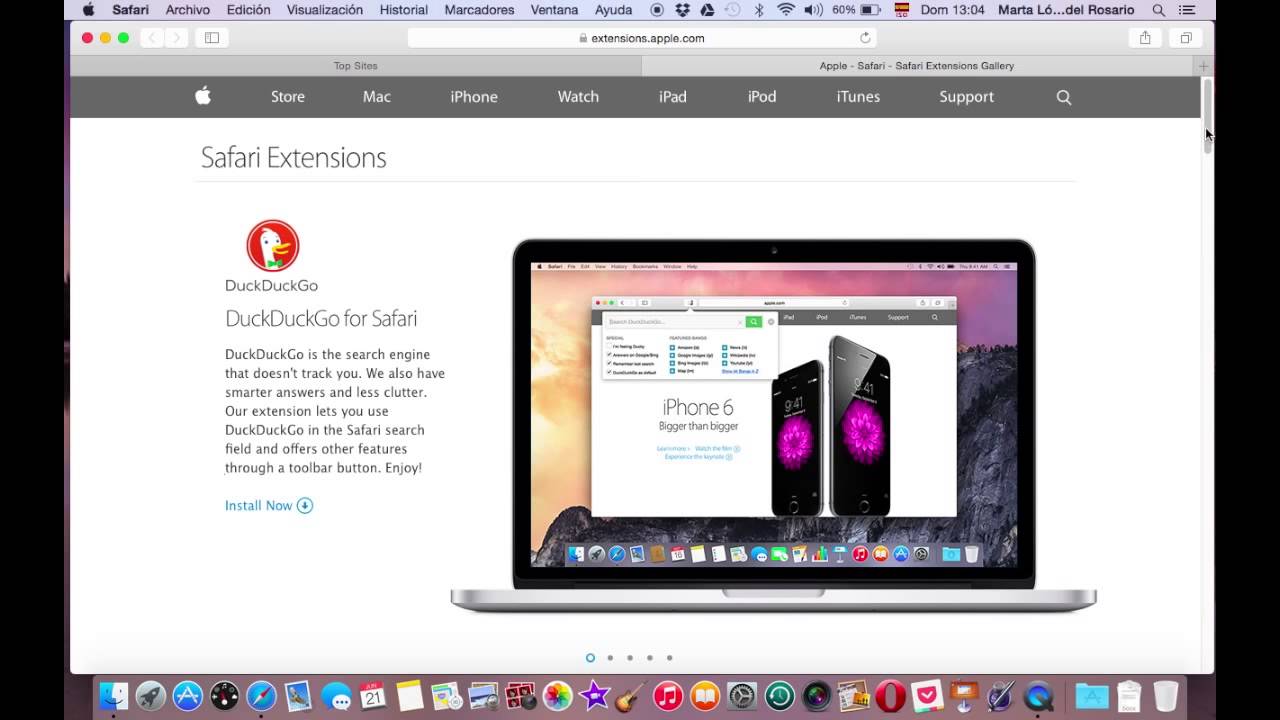Select the first carousel dot
Screen dimensions: 1280x720
(x=590, y=657)
